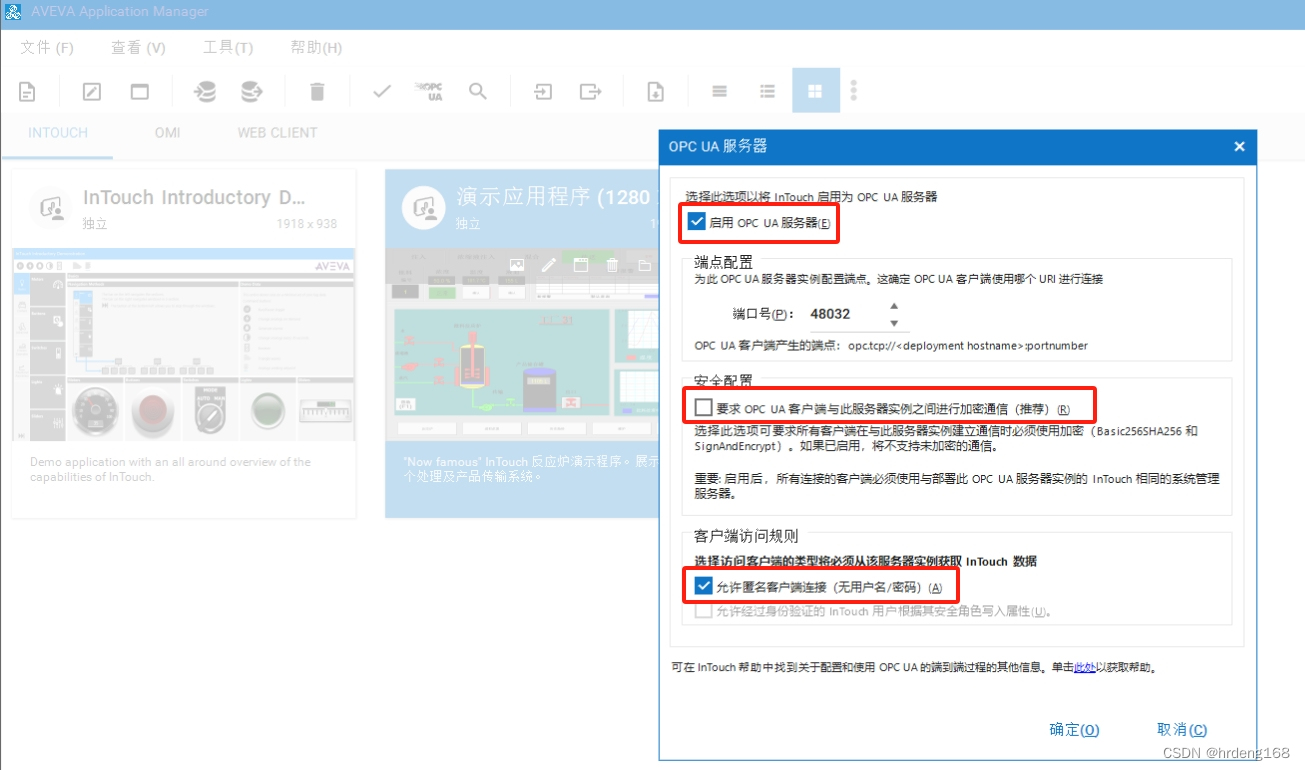Click the "Now famous" InTouch description text
Viewport: 1305px width, 770px height.
pyautogui.click(x=531, y=469)
